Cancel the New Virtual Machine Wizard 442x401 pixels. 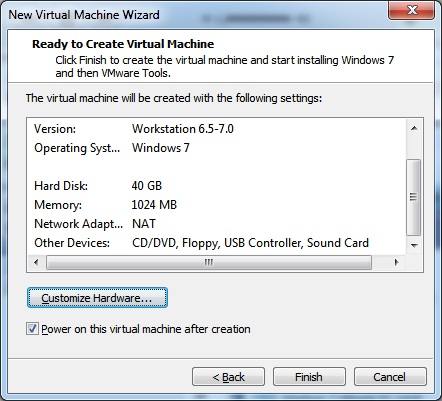(390, 377)
